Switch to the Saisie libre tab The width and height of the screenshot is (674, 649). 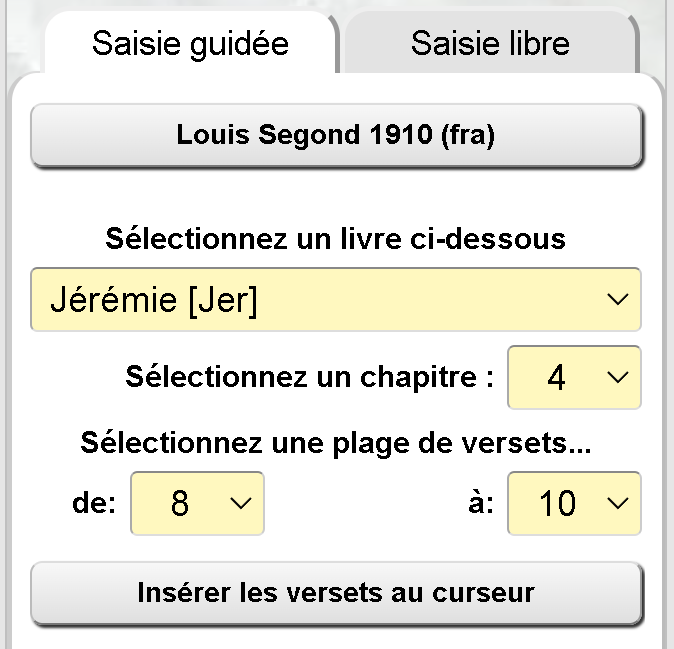490,44
